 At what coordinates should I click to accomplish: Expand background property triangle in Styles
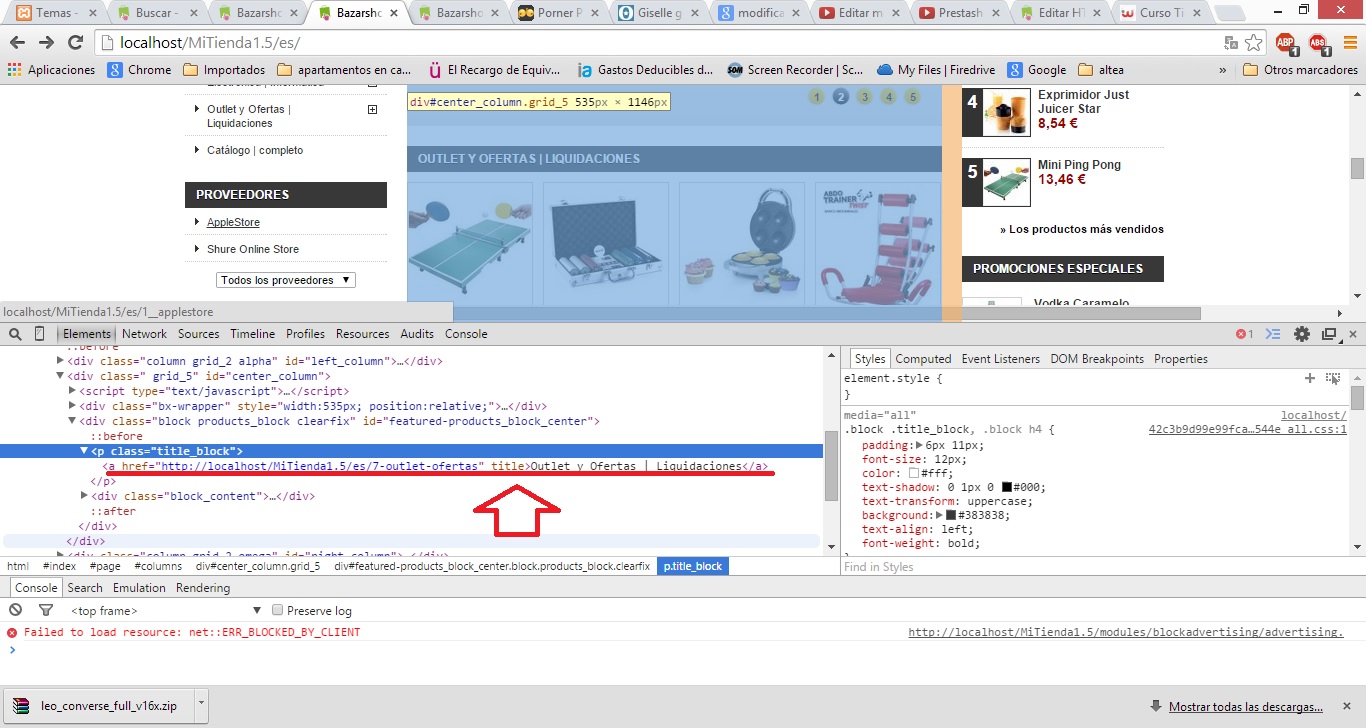click(x=939, y=515)
